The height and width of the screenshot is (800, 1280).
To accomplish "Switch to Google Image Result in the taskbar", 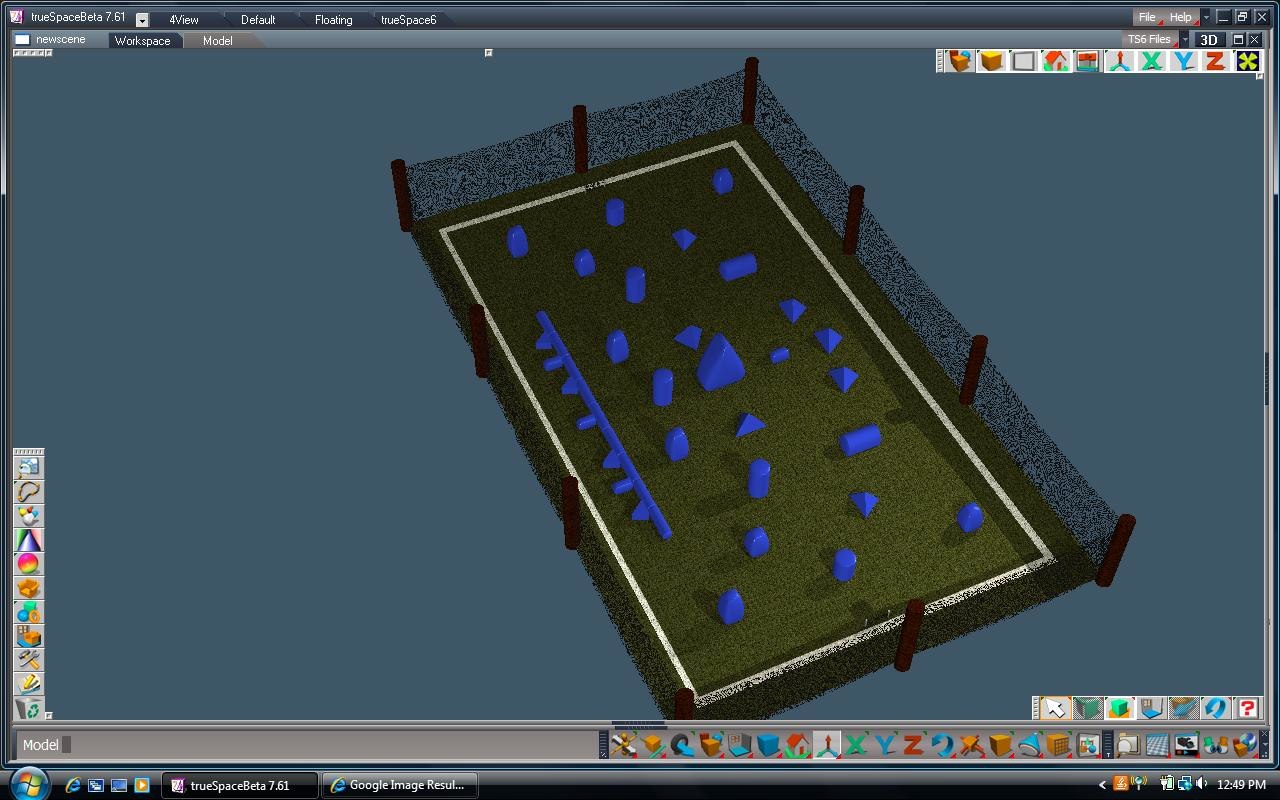I will [400, 784].
